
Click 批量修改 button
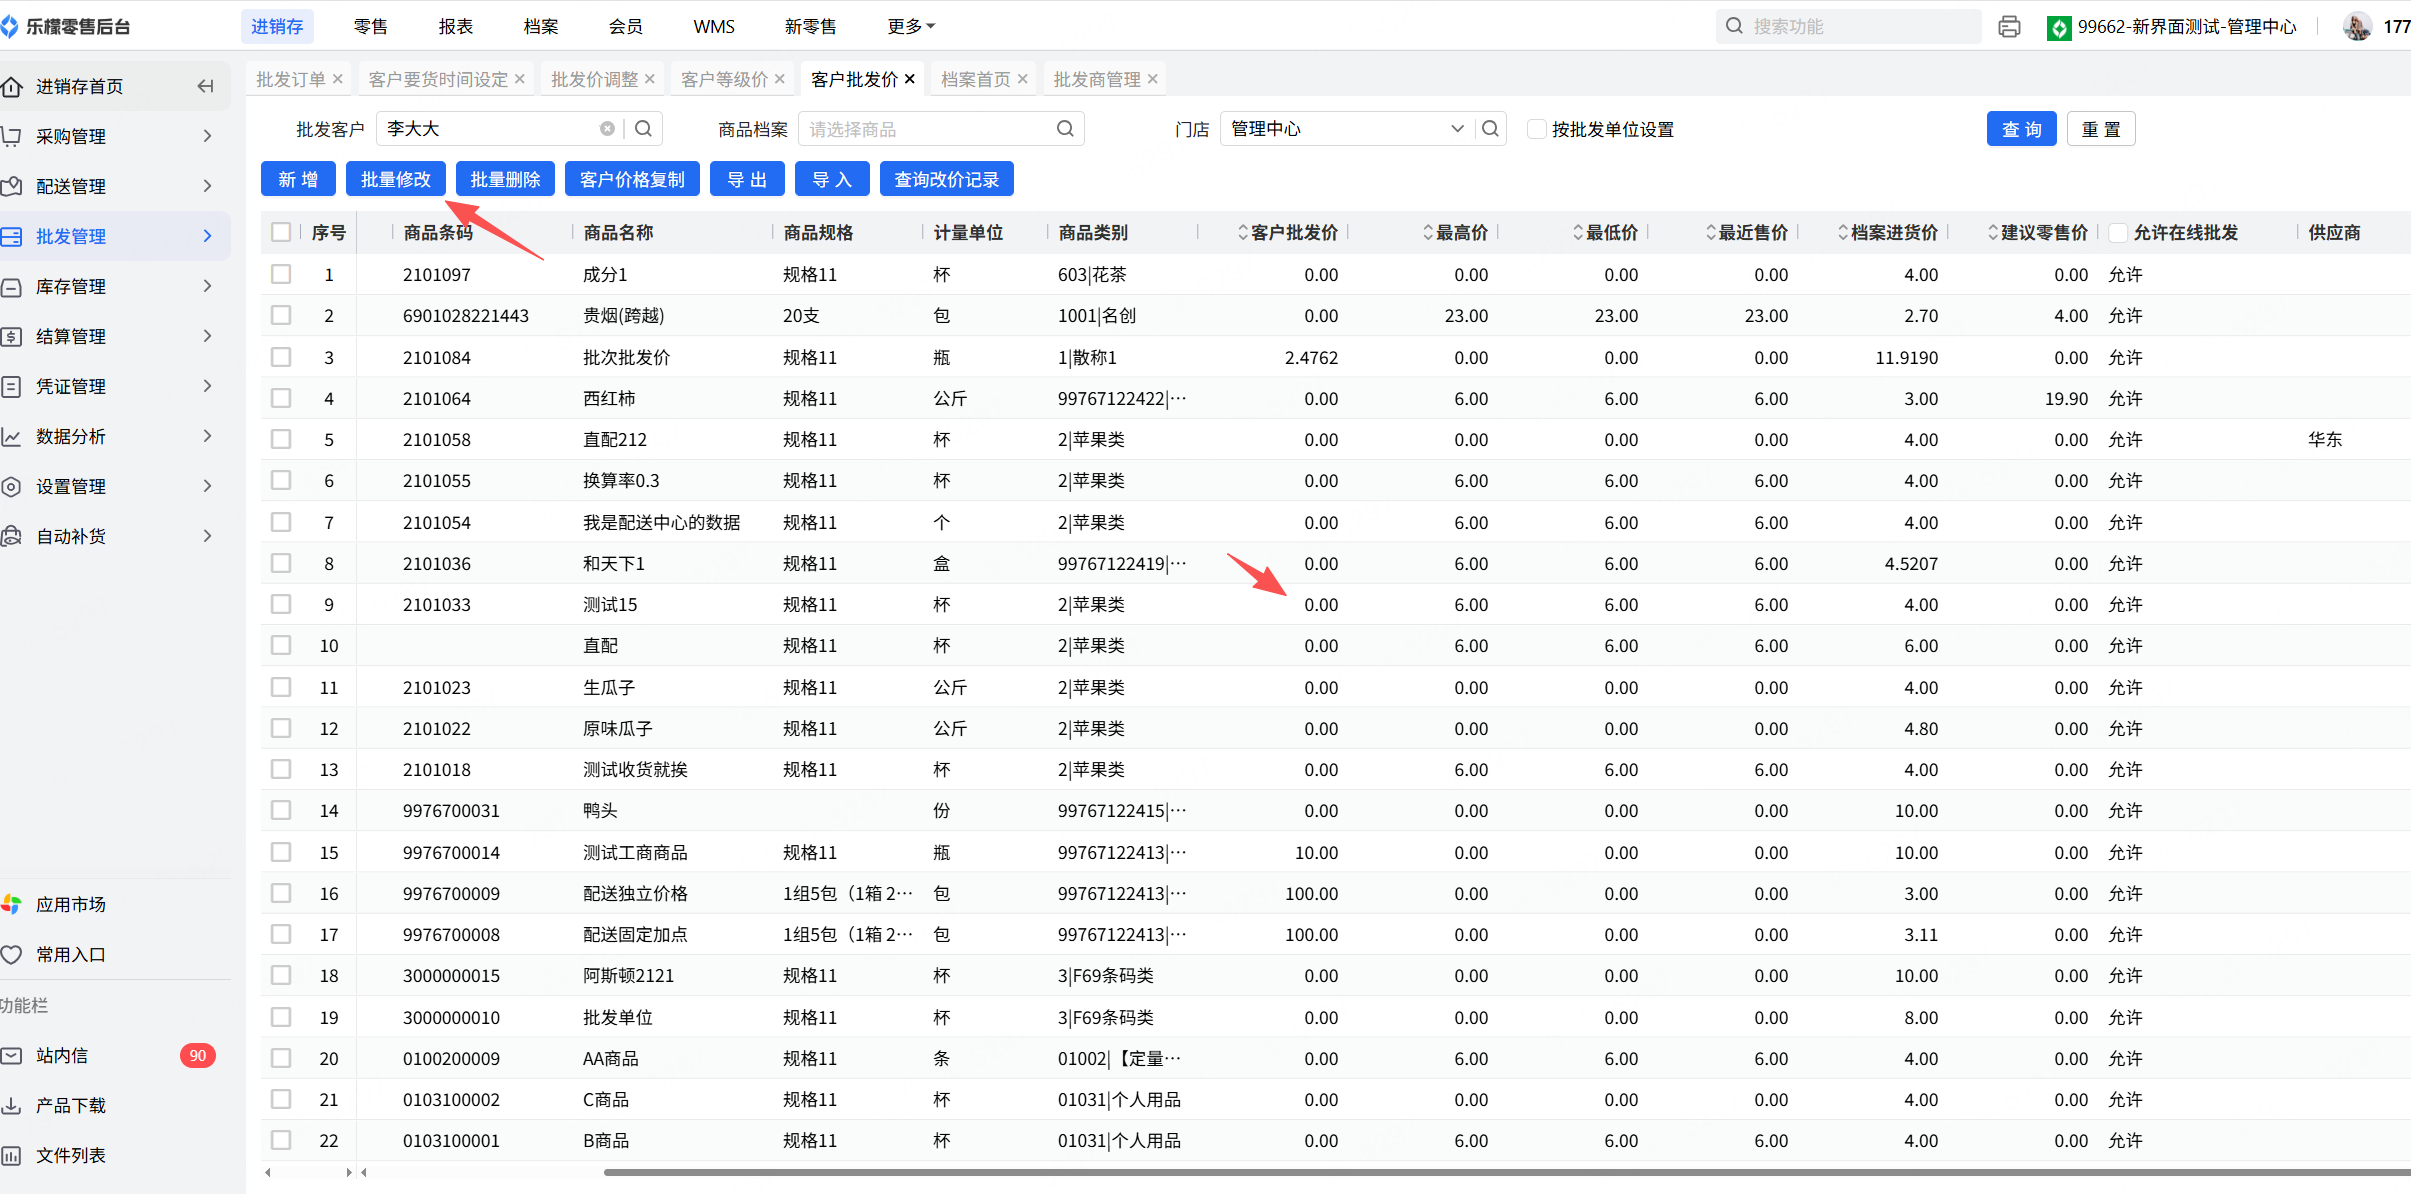tap(395, 179)
